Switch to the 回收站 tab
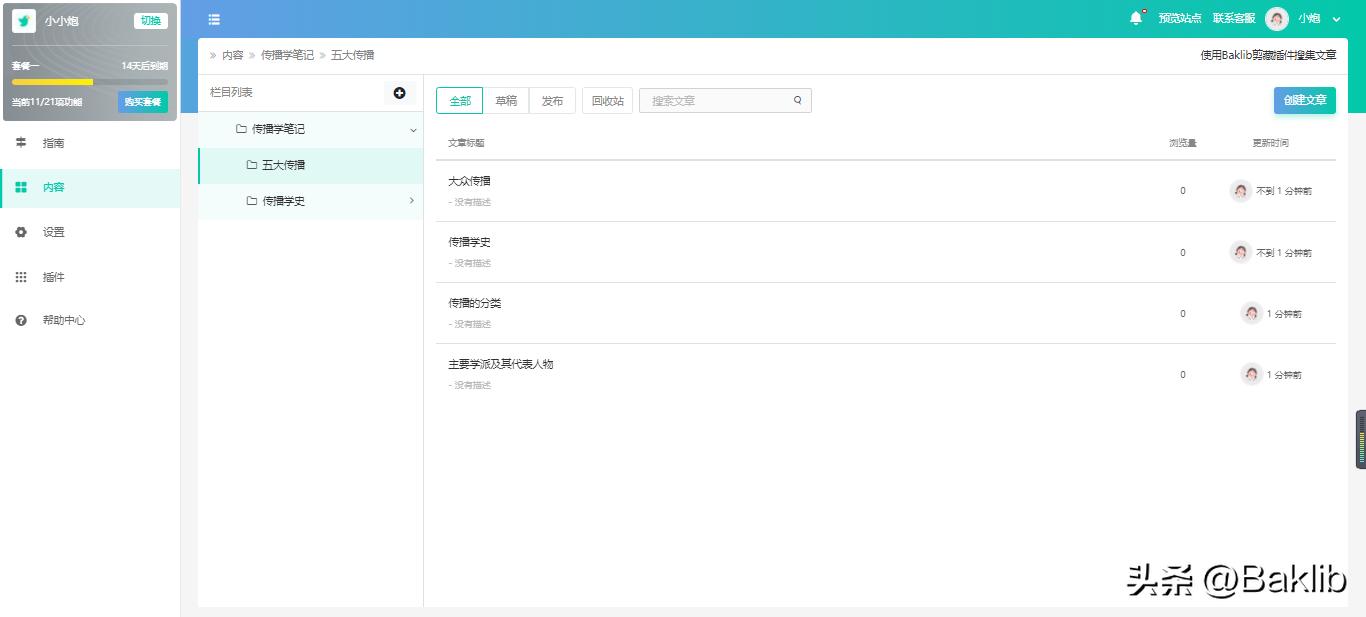Image resolution: width=1366 pixels, height=617 pixels. point(607,100)
